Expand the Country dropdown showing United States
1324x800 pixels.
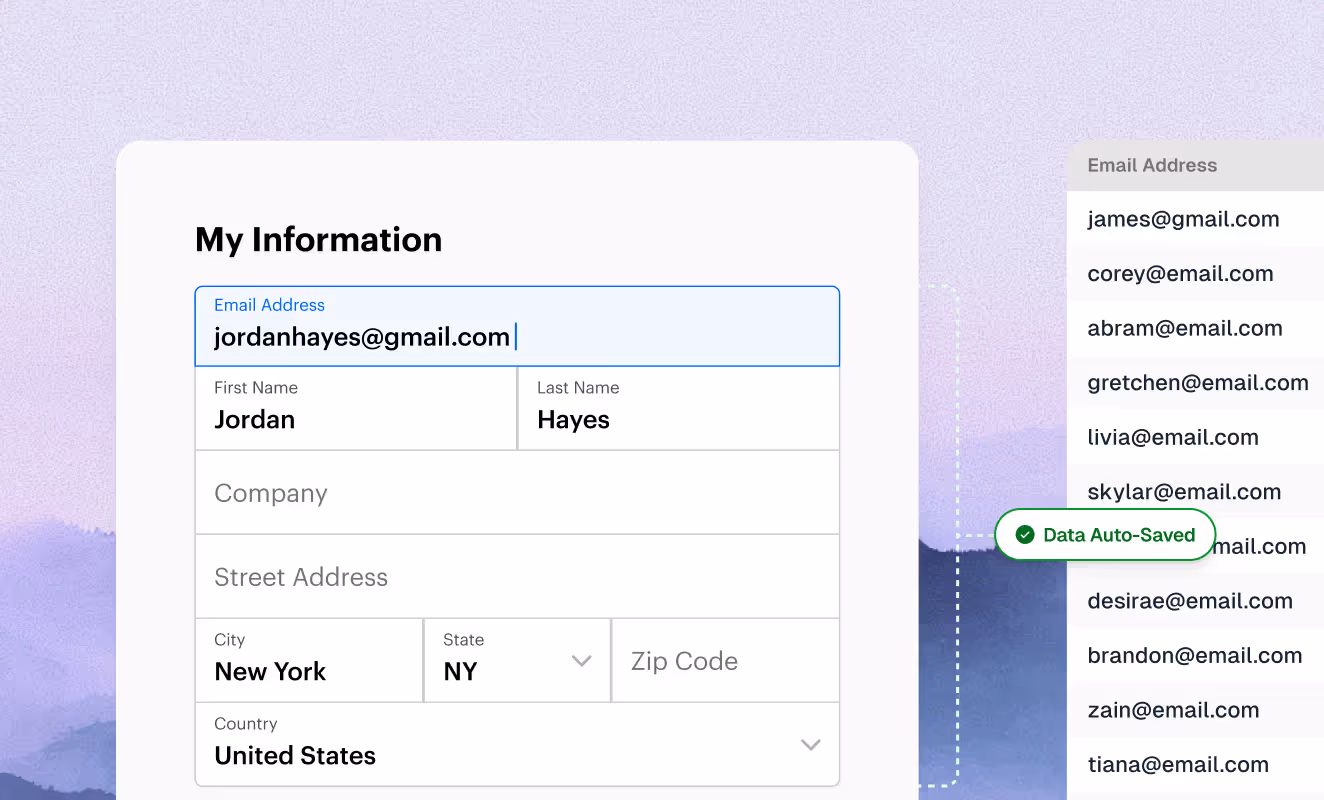pyautogui.click(x=517, y=744)
